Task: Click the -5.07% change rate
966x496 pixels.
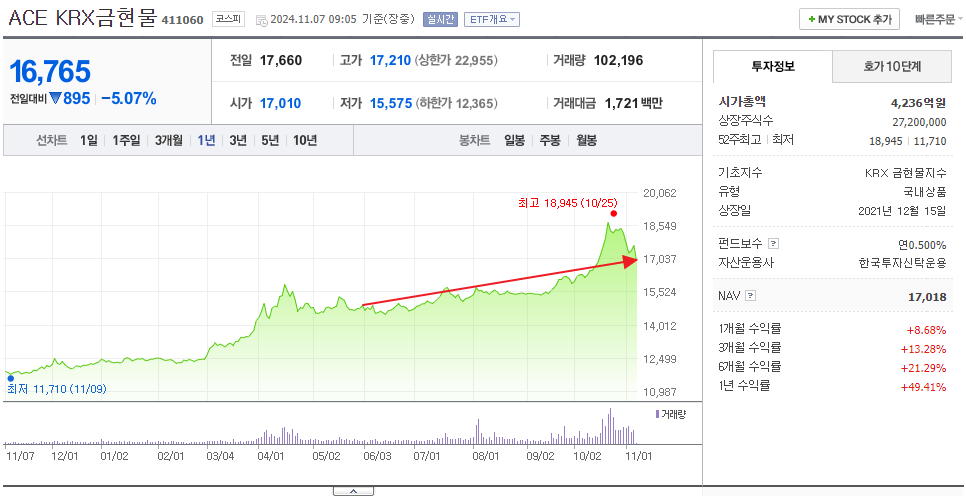Action: (x=129, y=99)
